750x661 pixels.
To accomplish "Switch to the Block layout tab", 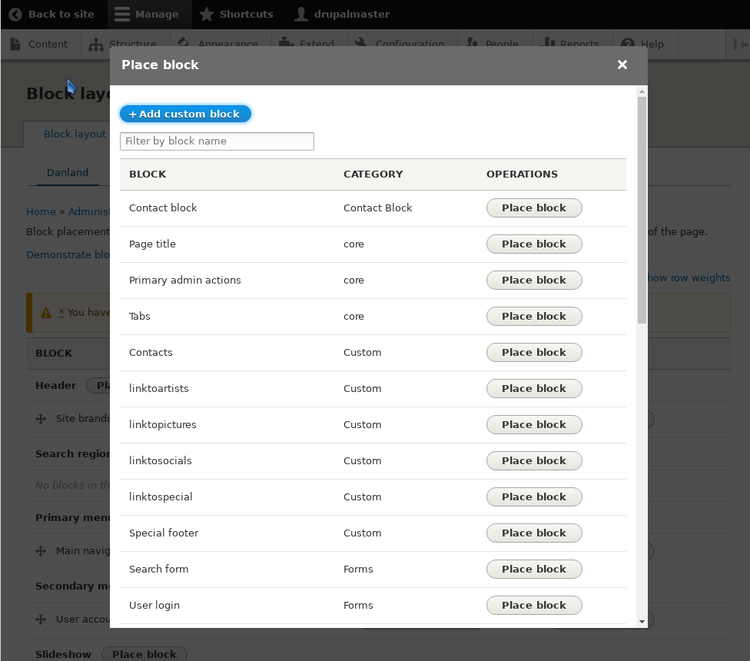I will [75, 134].
